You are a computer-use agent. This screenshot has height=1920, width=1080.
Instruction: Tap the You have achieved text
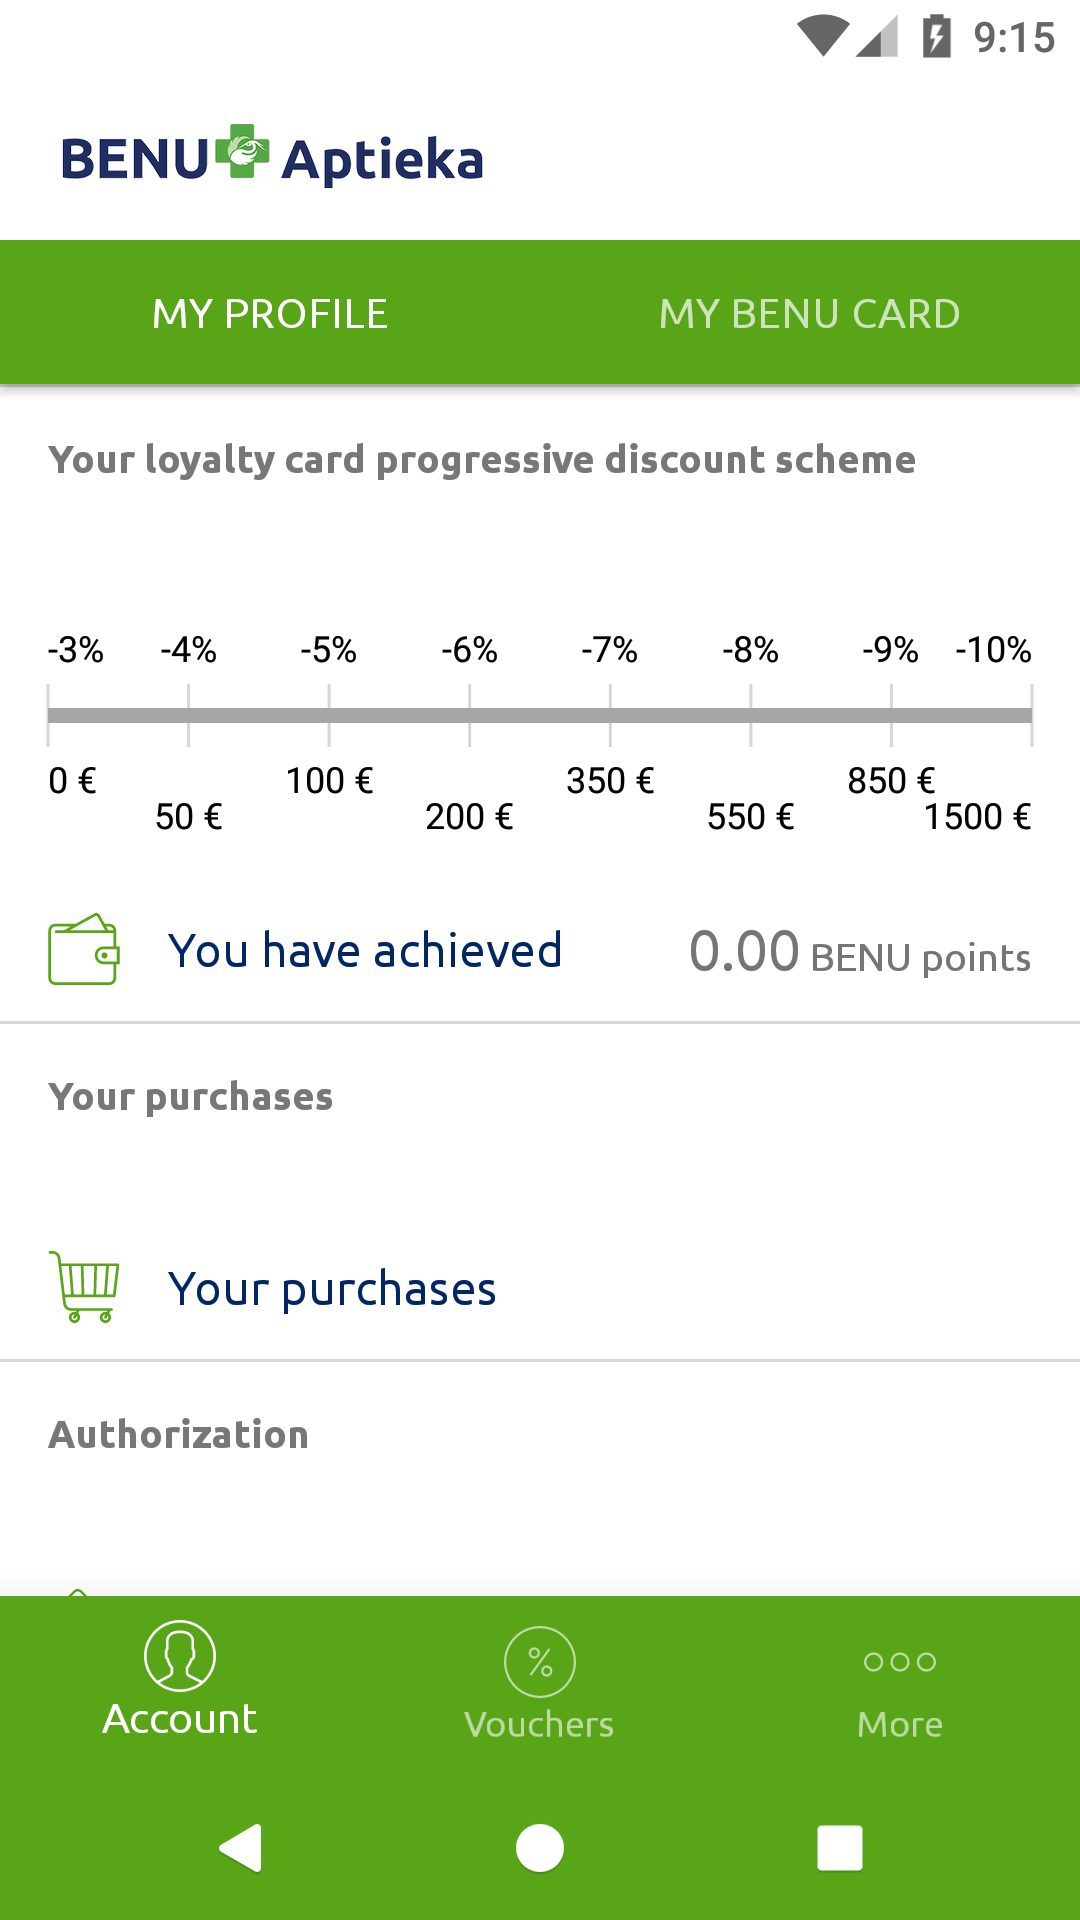(x=365, y=951)
